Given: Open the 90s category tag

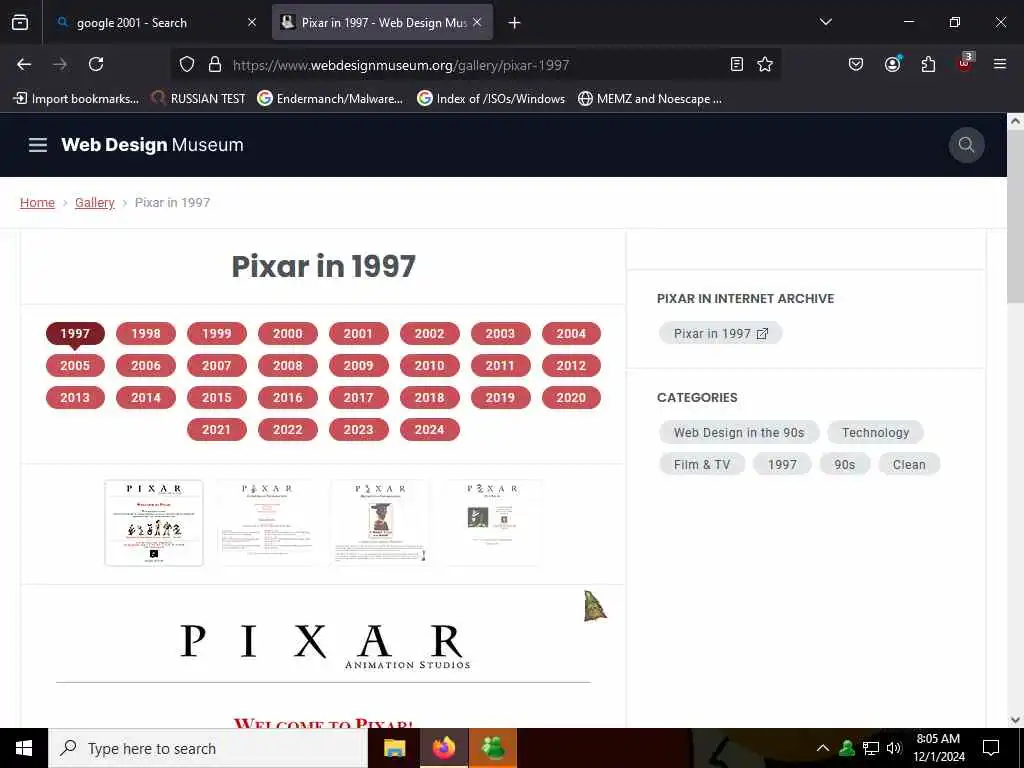Looking at the screenshot, I should click(844, 464).
